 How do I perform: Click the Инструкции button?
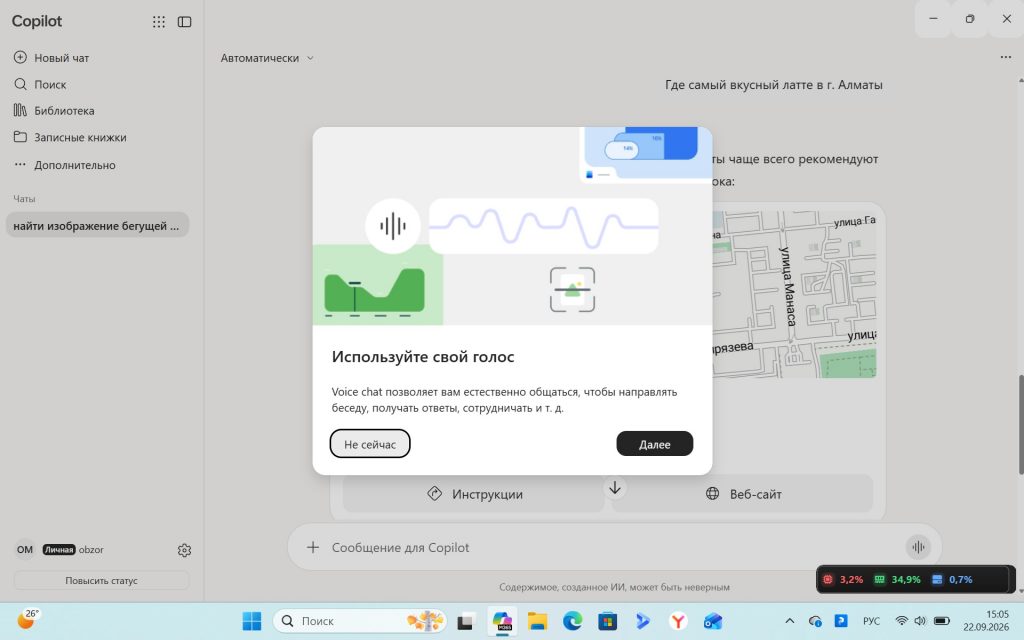[x=474, y=494]
